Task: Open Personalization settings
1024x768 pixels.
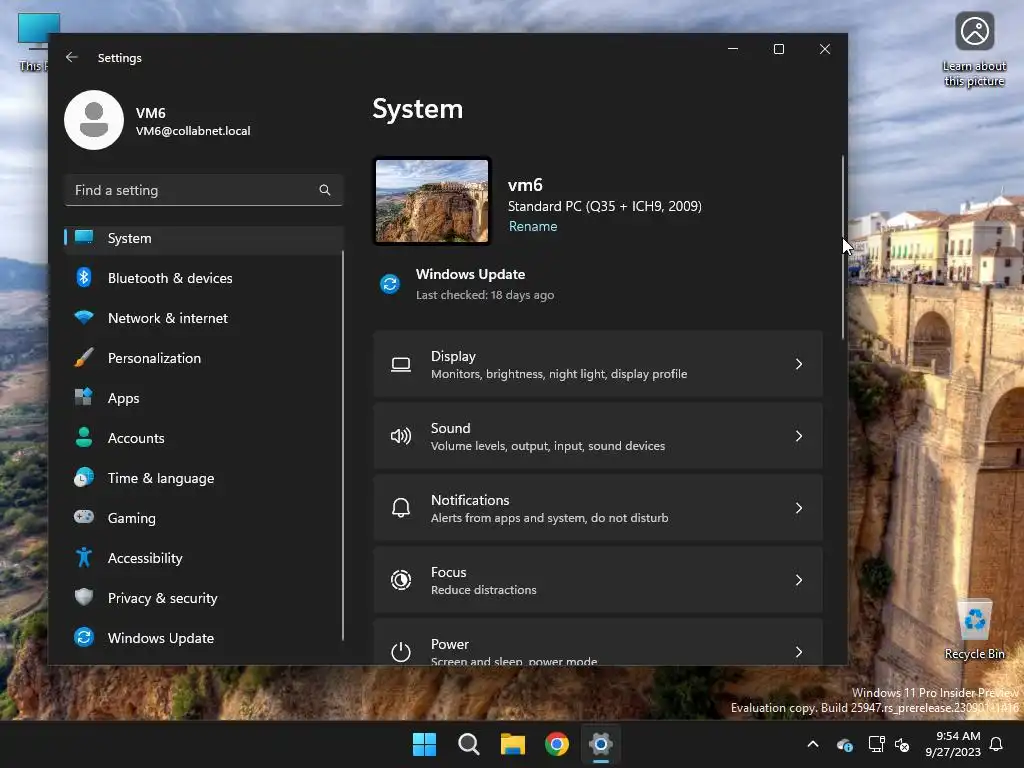Action: tap(204, 358)
